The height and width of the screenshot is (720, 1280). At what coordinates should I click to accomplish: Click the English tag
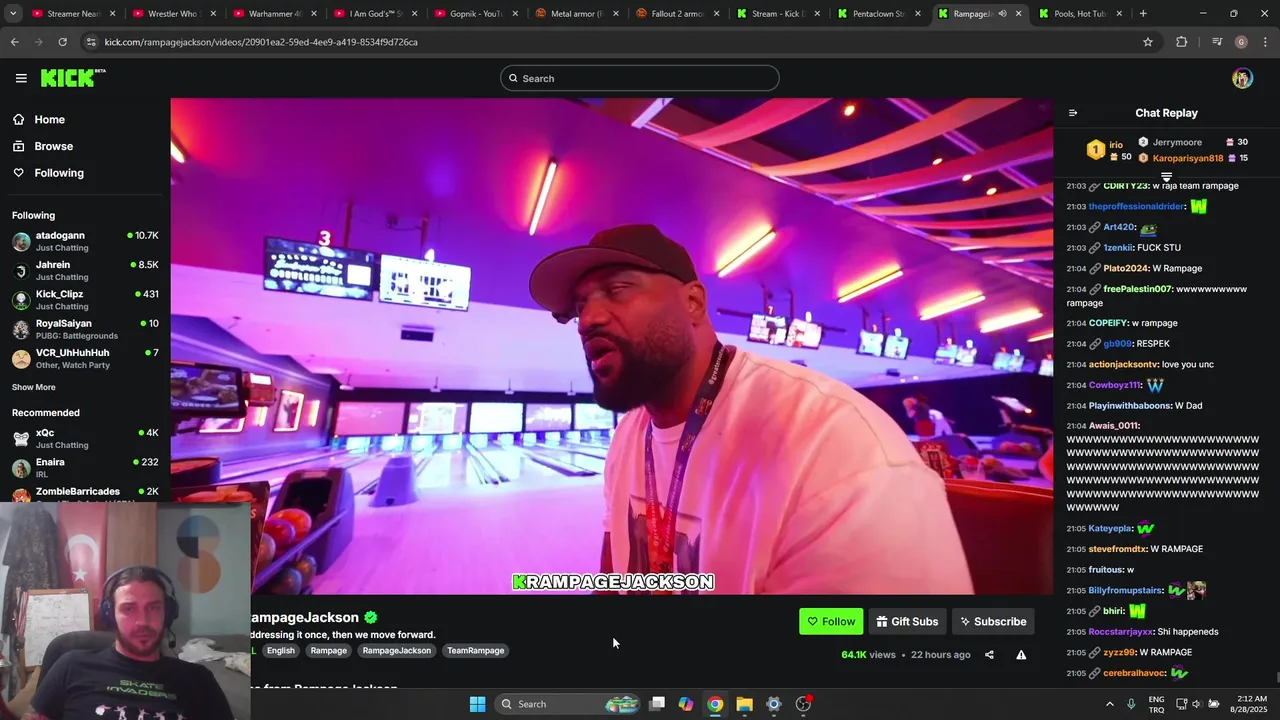[280, 650]
